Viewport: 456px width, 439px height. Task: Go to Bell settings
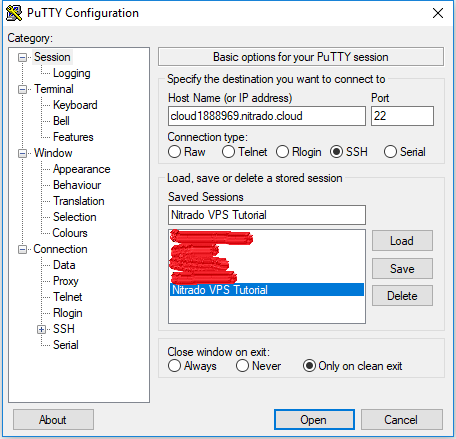click(x=61, y=121)
